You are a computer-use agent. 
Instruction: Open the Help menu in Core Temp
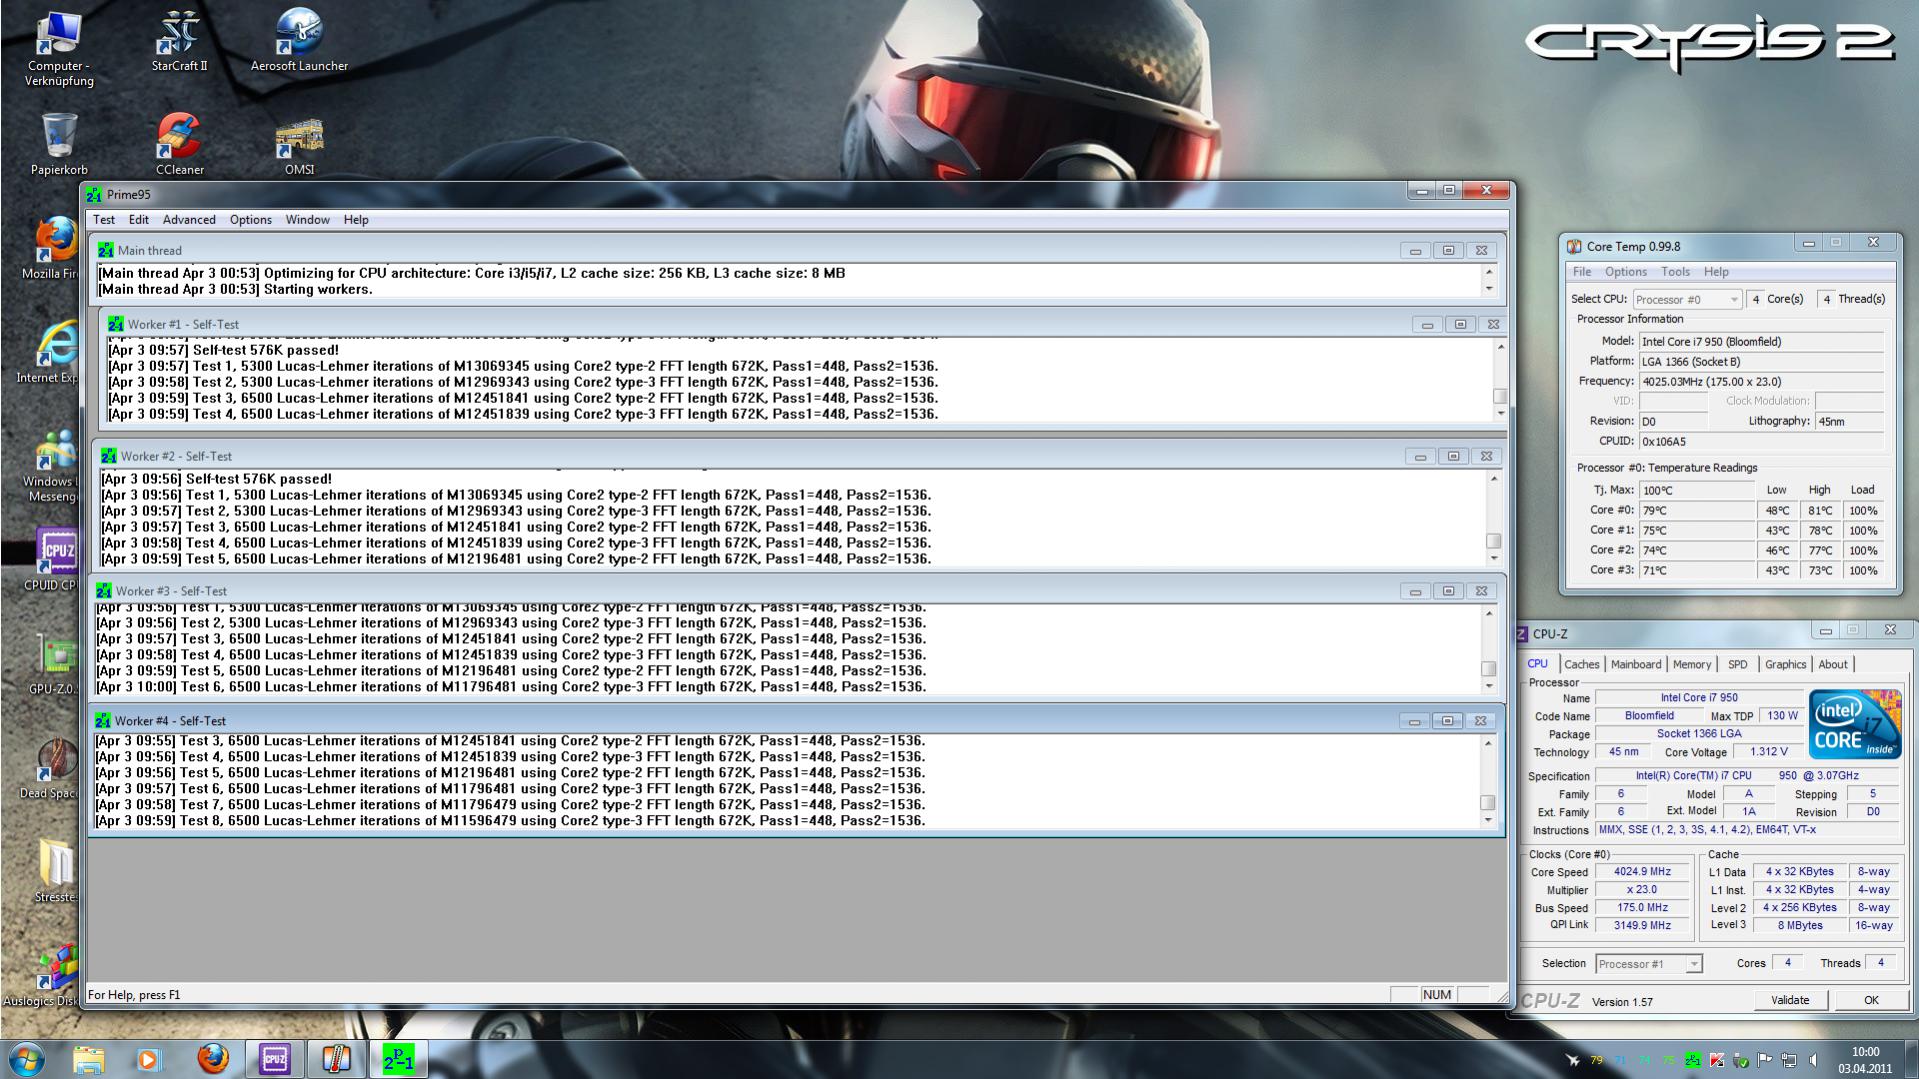1716,272
